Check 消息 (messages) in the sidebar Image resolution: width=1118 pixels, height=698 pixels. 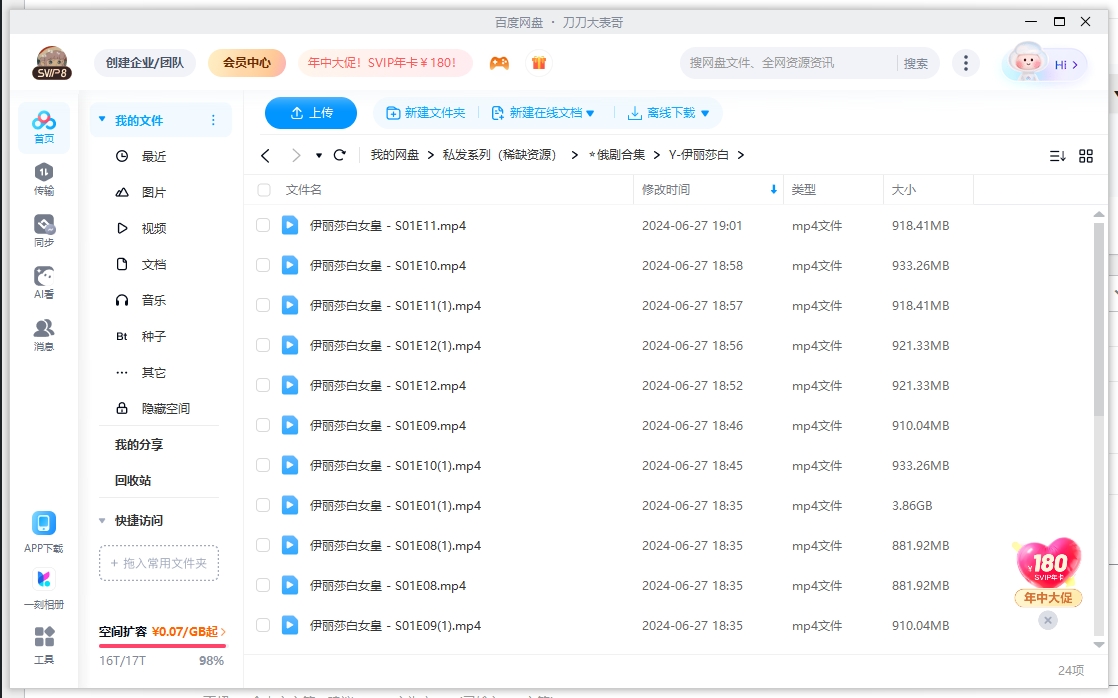[x=43, y=331]
